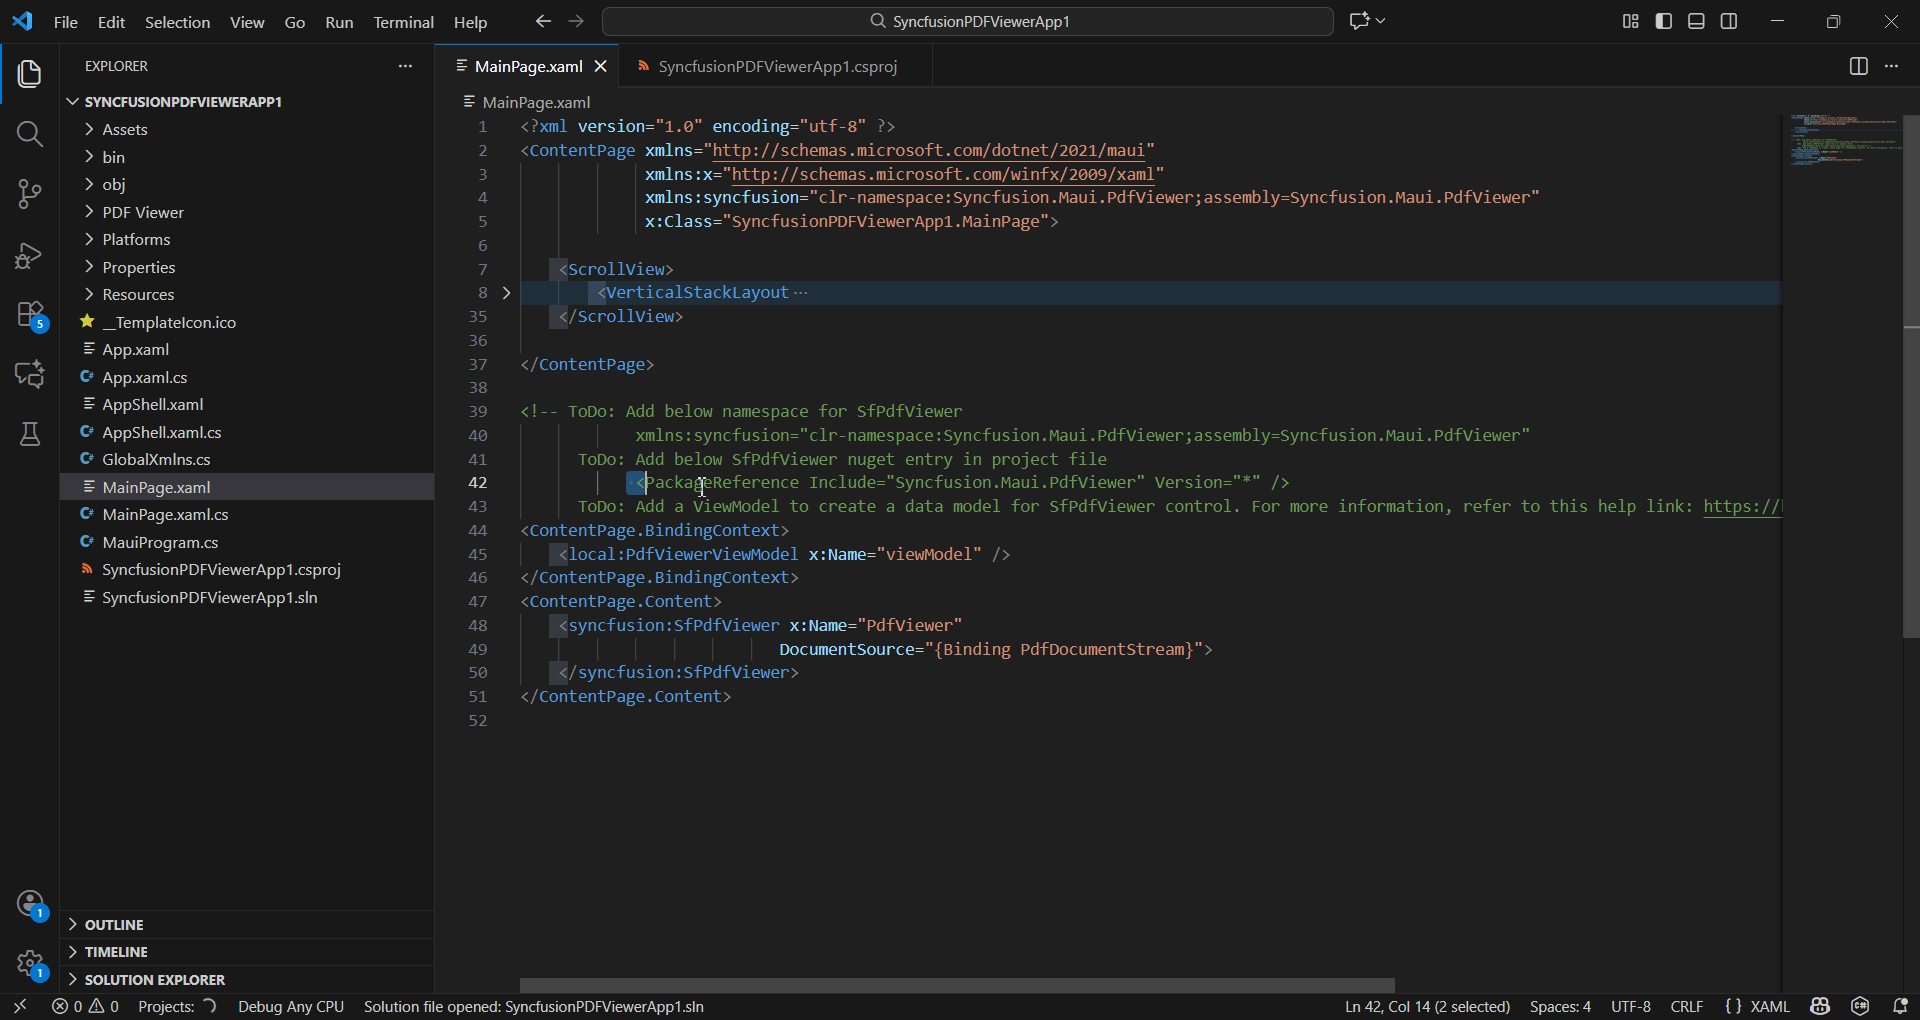Toggle Primary Side Bar visibility

tap(1664, 21)
